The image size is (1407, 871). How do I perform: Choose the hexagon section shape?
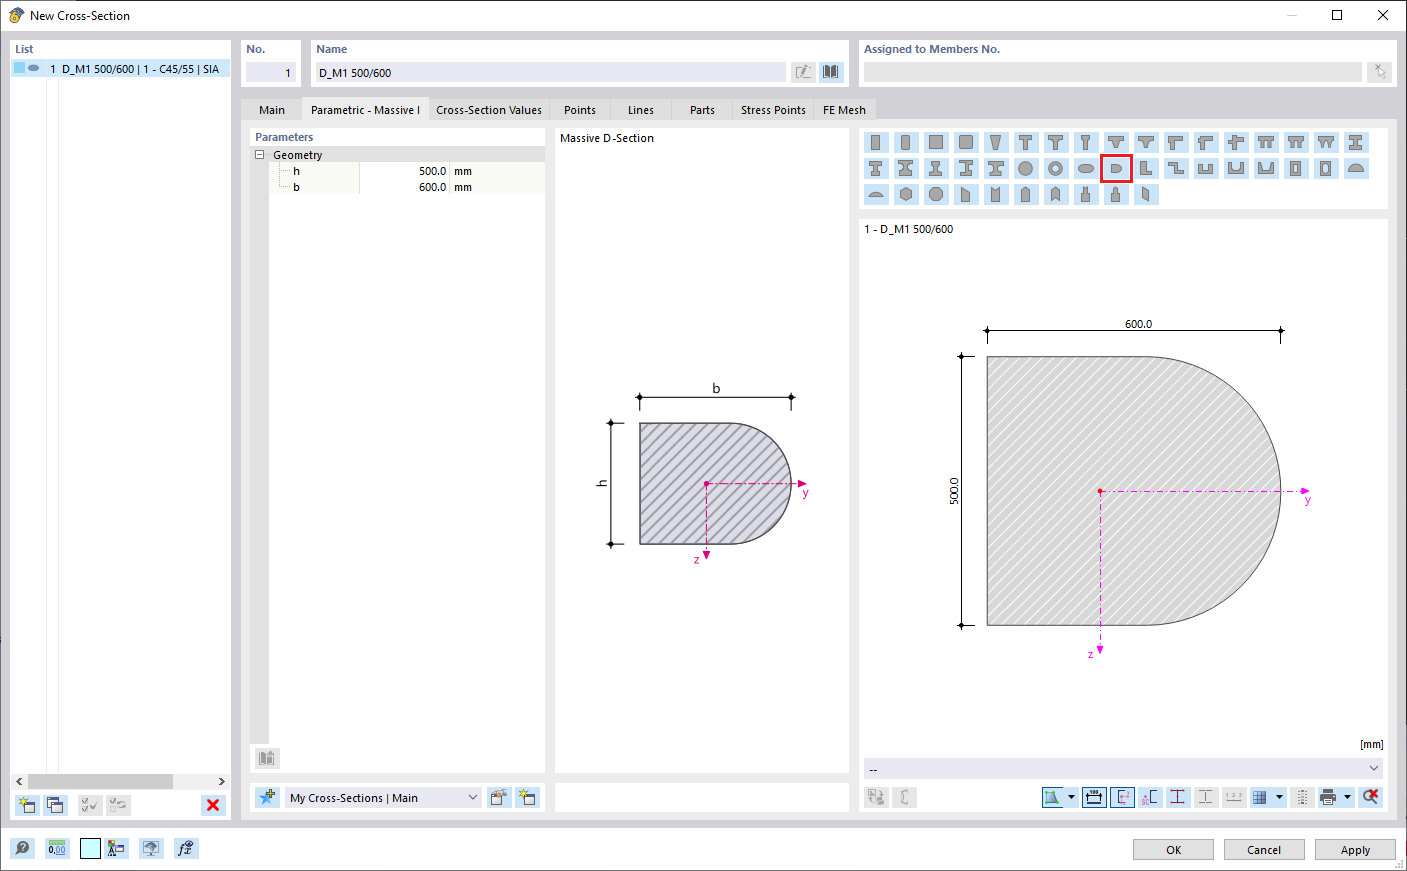click(x=906, y=195)
